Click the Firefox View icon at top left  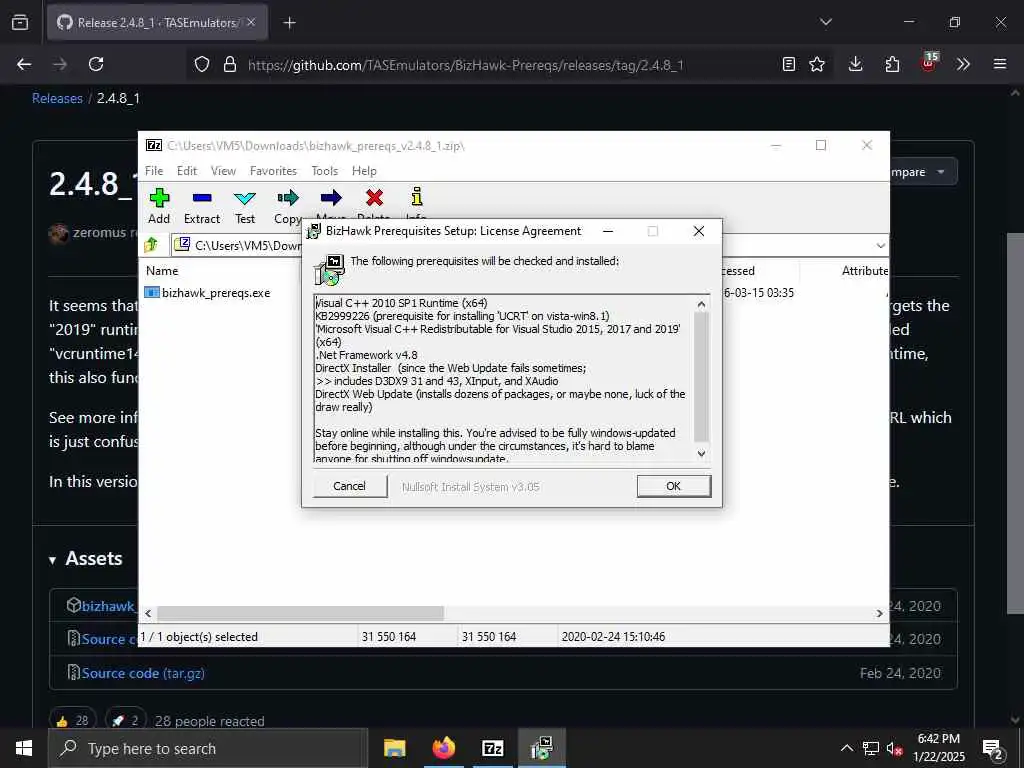20,22
